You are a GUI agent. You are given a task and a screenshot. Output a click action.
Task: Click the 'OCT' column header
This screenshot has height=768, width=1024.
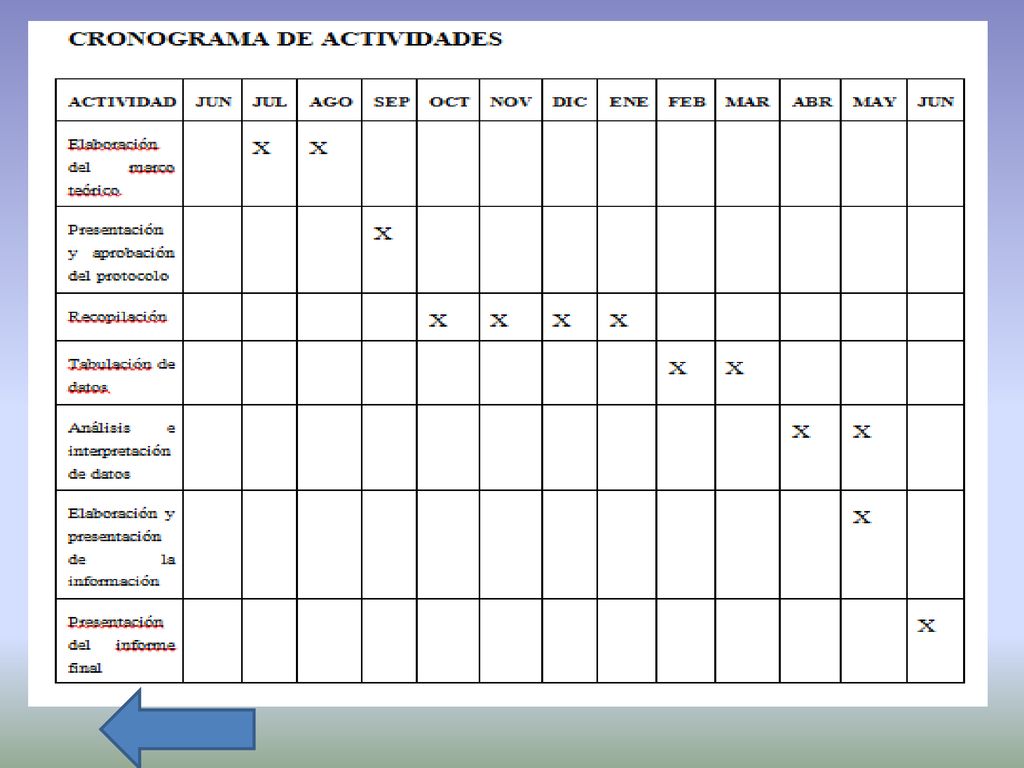point(449,102)
